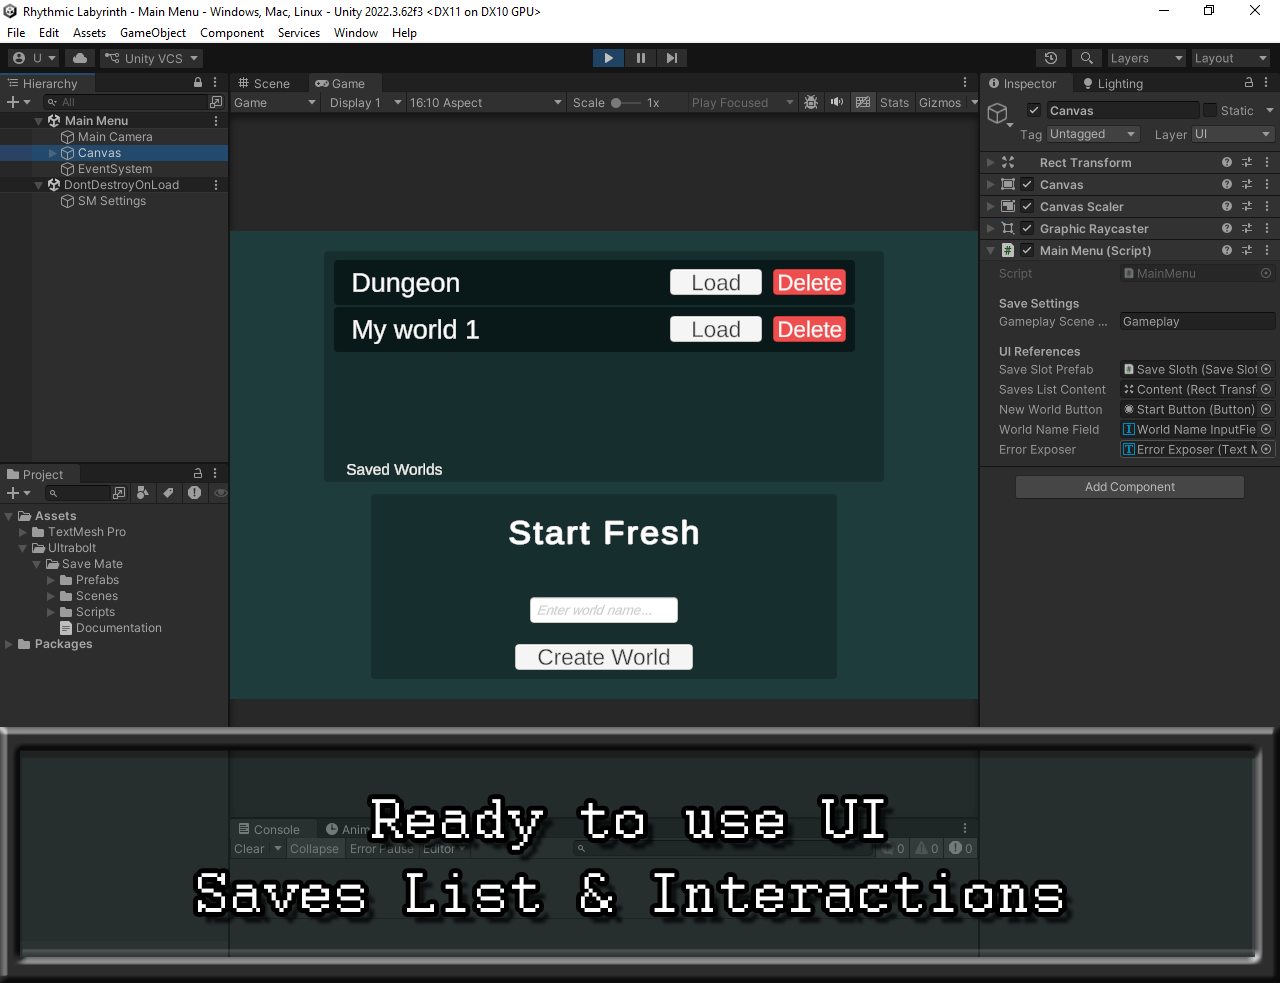
Task: Expand the Prefabs folder in Project
Action: point(51,580)
